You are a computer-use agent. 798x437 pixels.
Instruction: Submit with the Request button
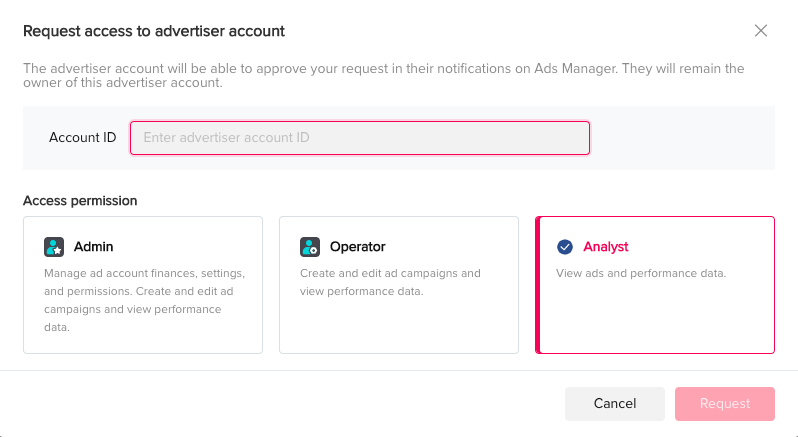(725, 404)
